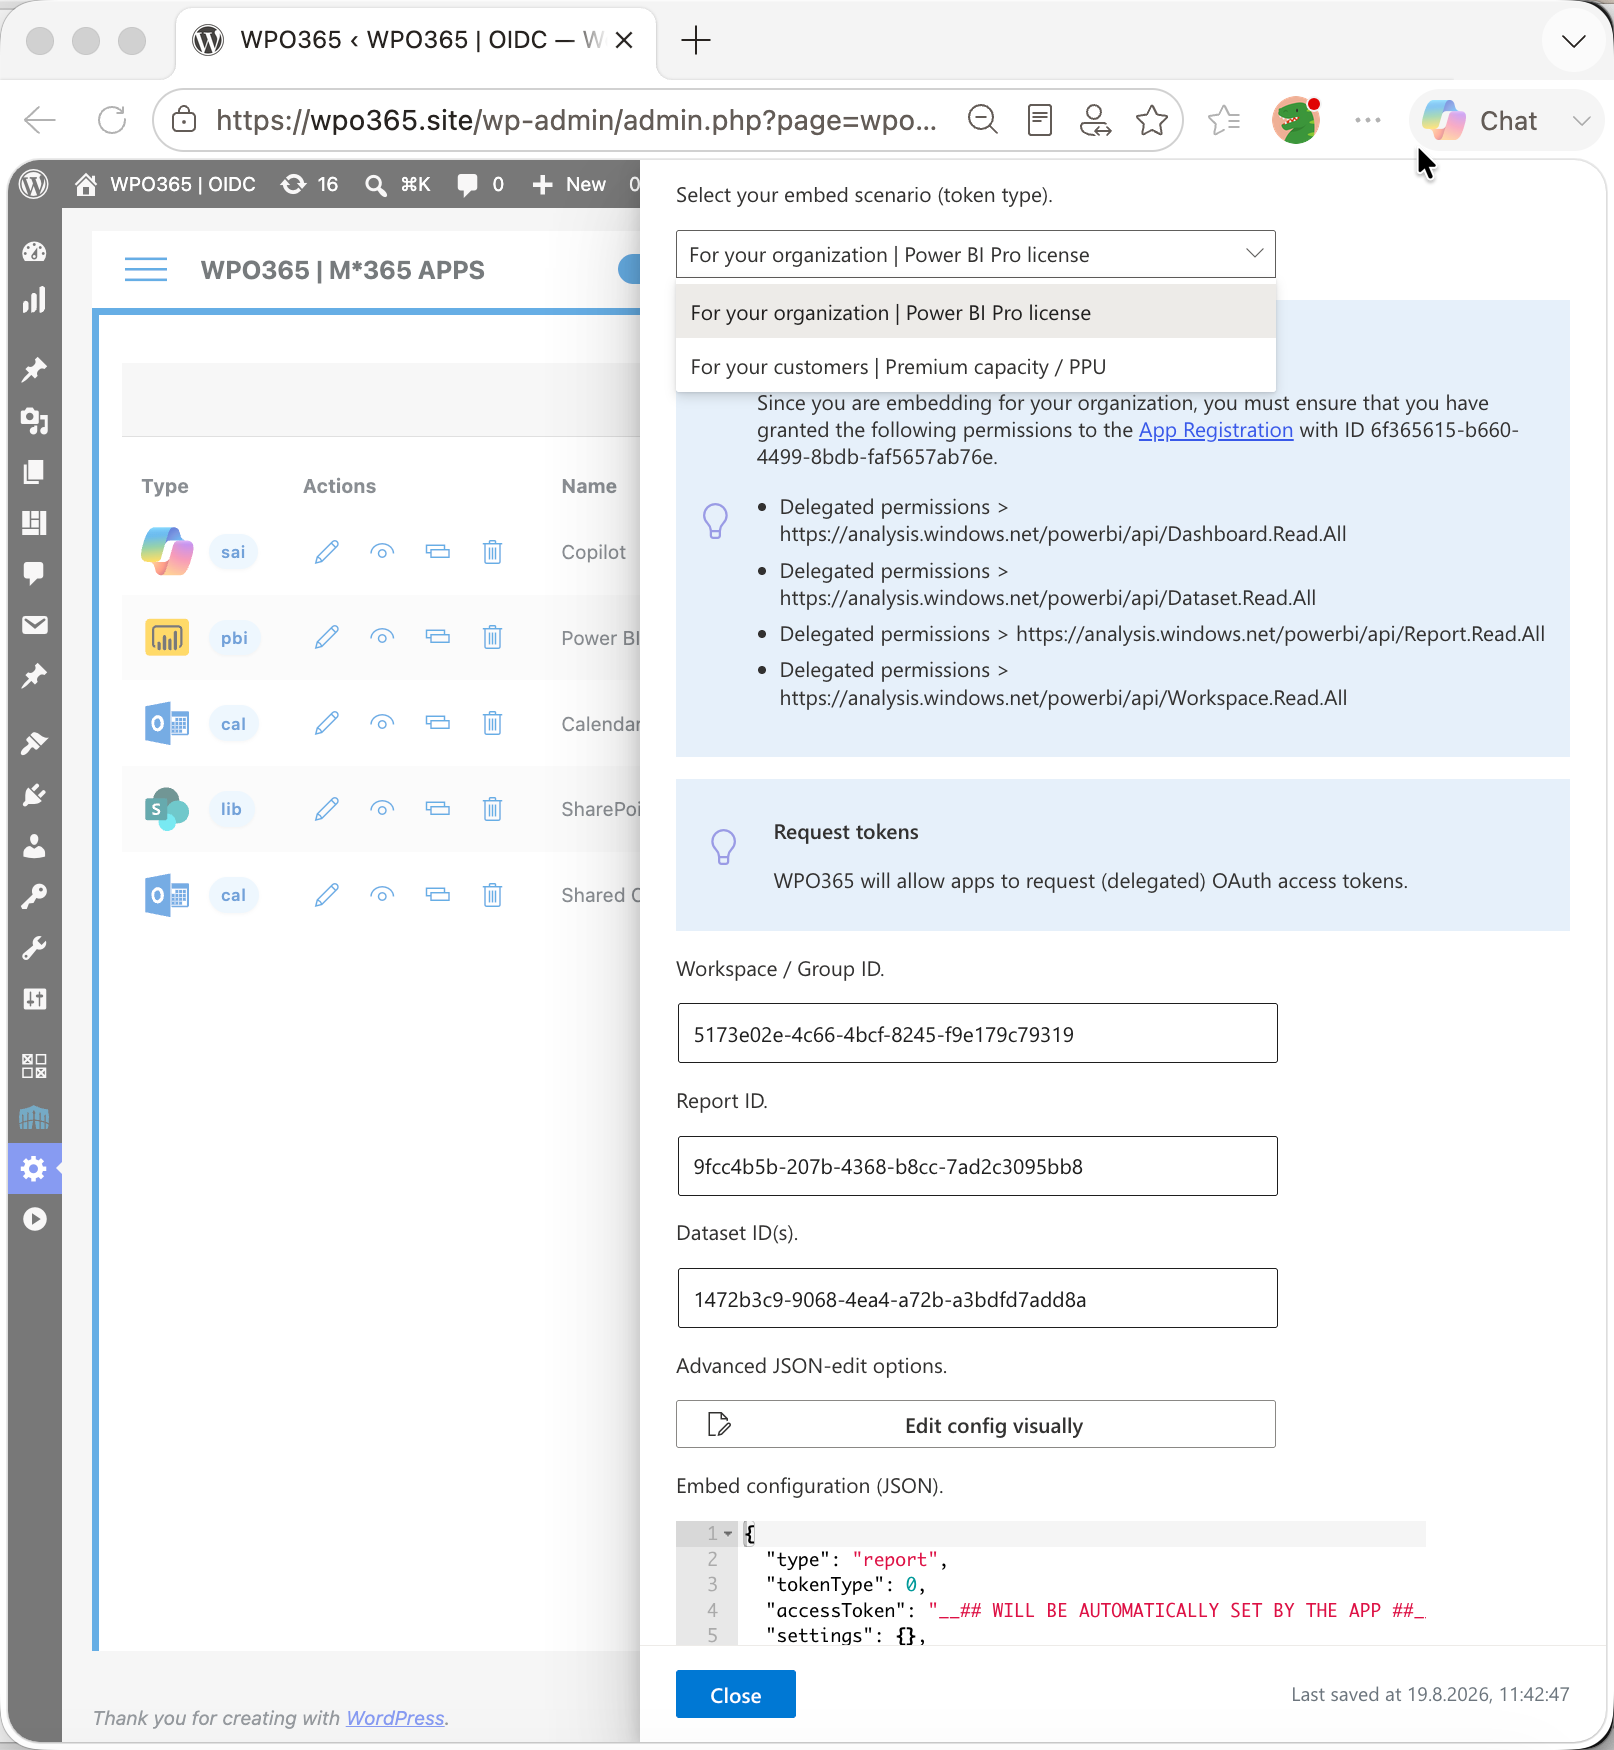Select 'For your organization | Power BI Pro license' option
Screen dimensions: 1614x1750
[x=976, y=313]
